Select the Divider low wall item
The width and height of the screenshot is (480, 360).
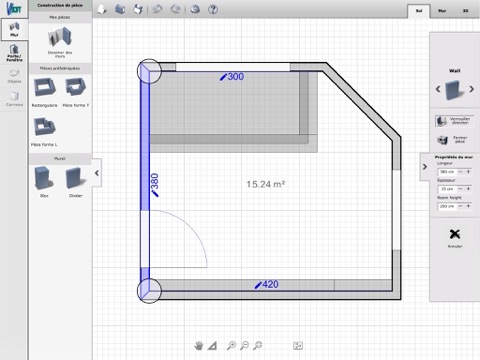pos(76,182)
